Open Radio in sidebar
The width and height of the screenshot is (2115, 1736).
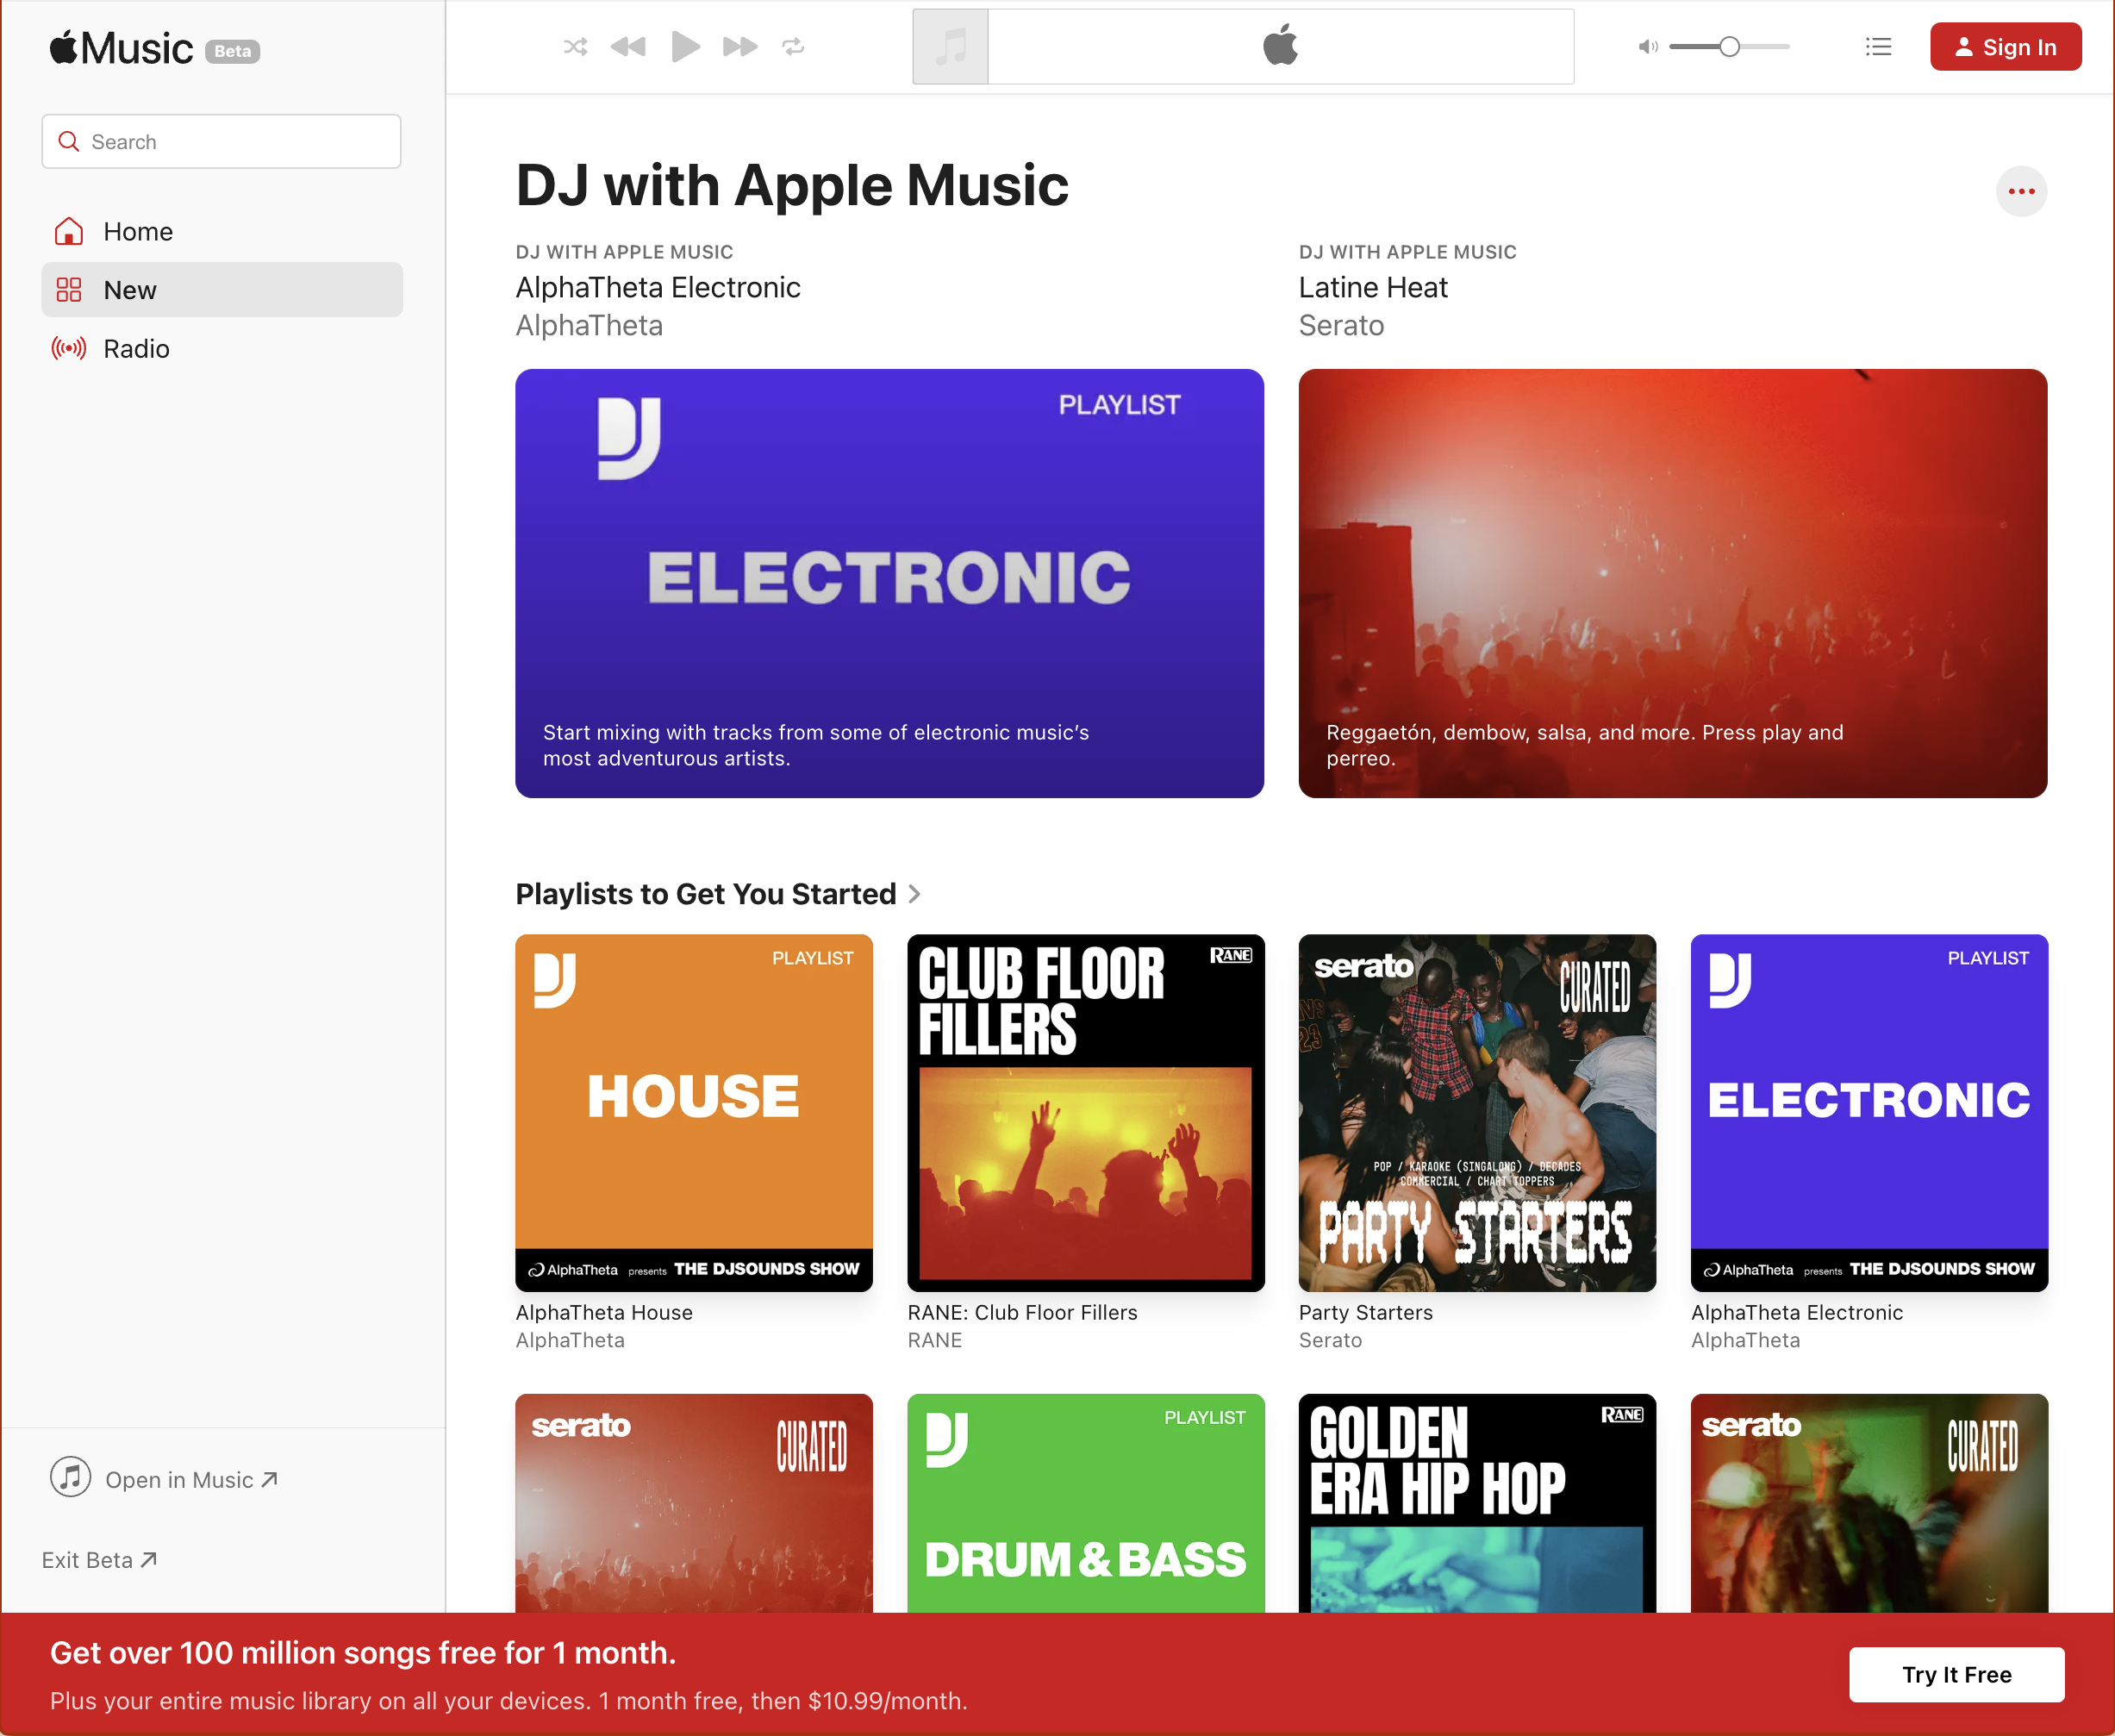[x=222, y=348]
